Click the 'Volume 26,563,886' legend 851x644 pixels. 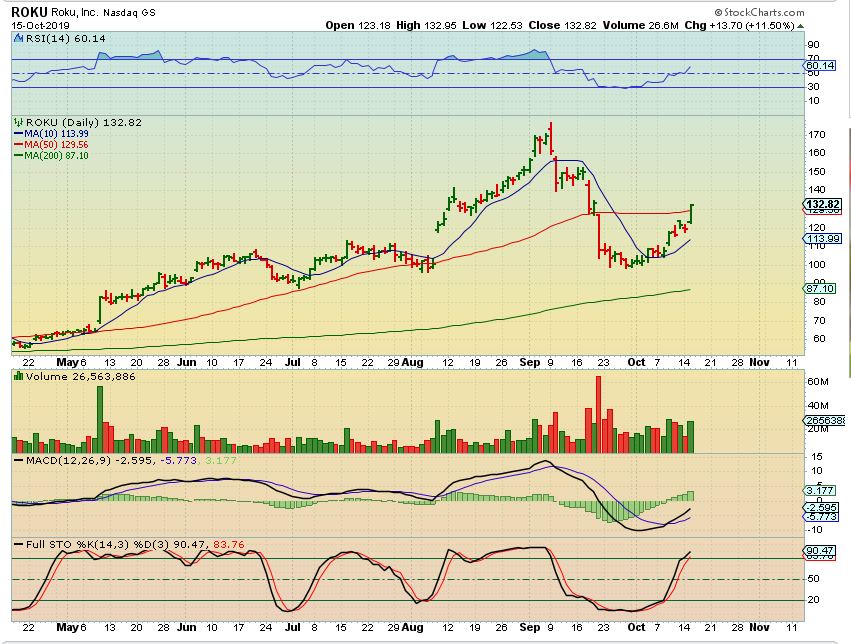click(x=80, y=377)
